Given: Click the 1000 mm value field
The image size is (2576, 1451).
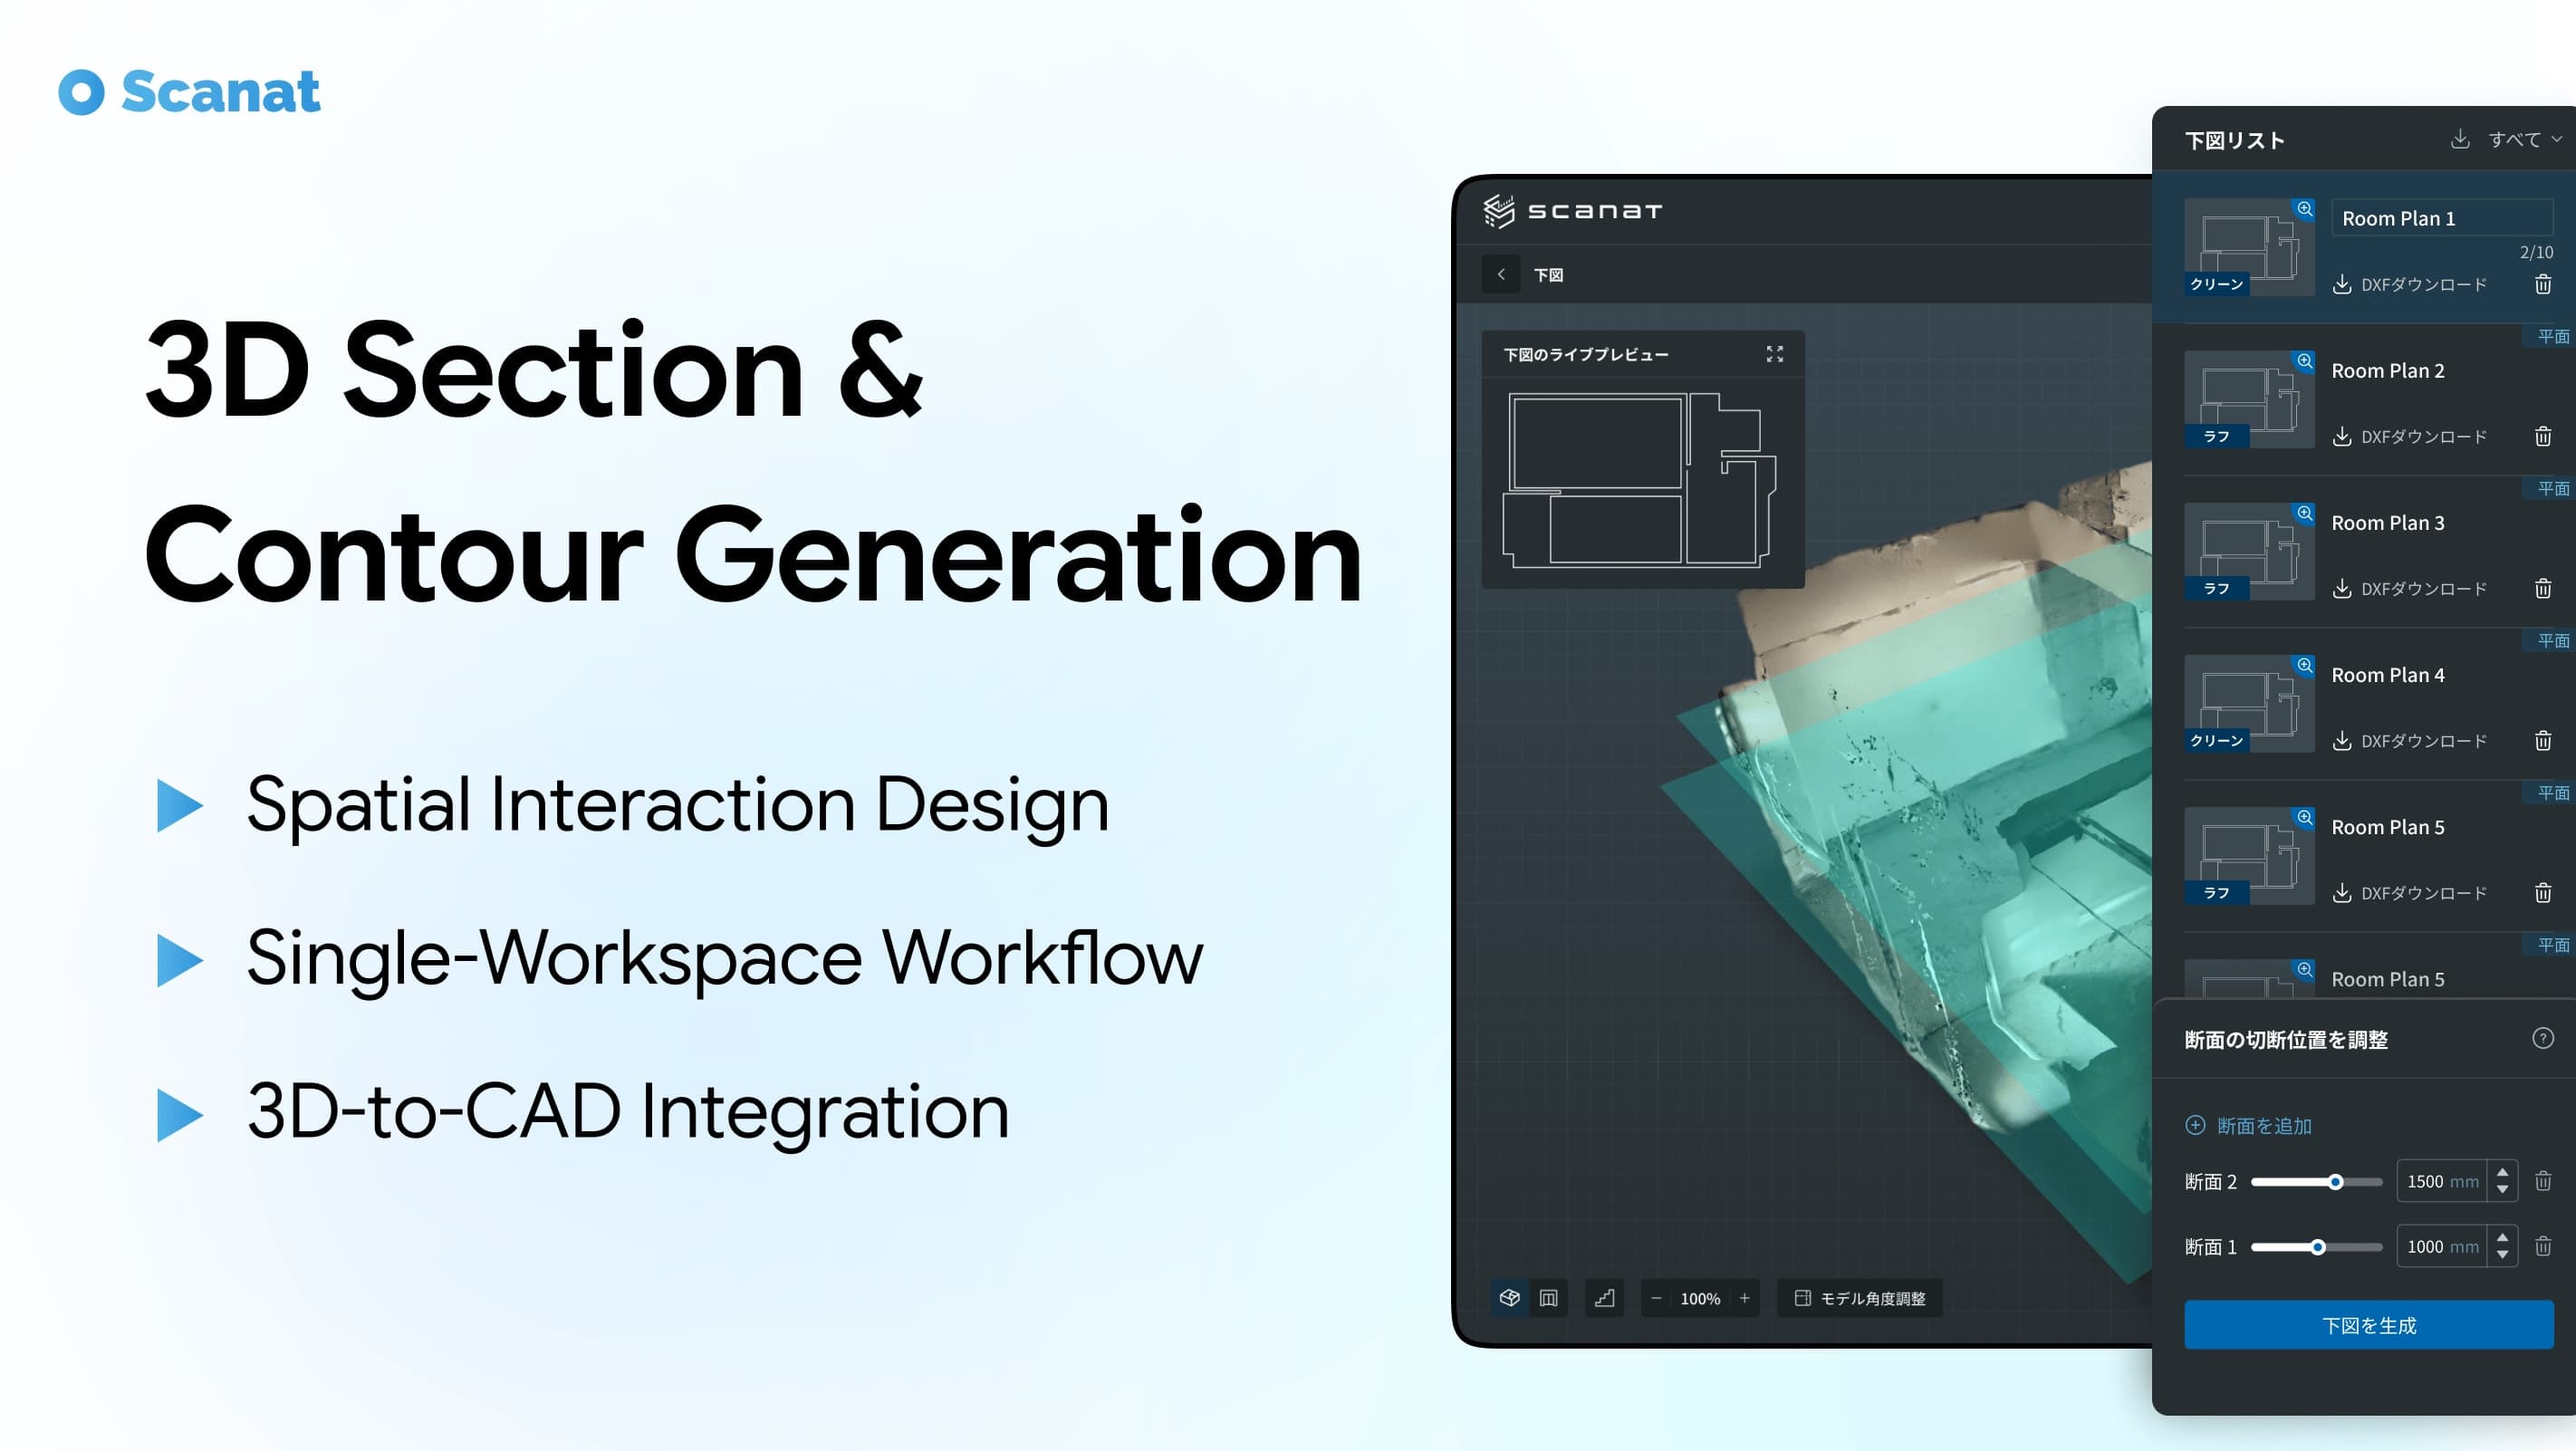Looking at the screenshot, I should 2441,1247.
